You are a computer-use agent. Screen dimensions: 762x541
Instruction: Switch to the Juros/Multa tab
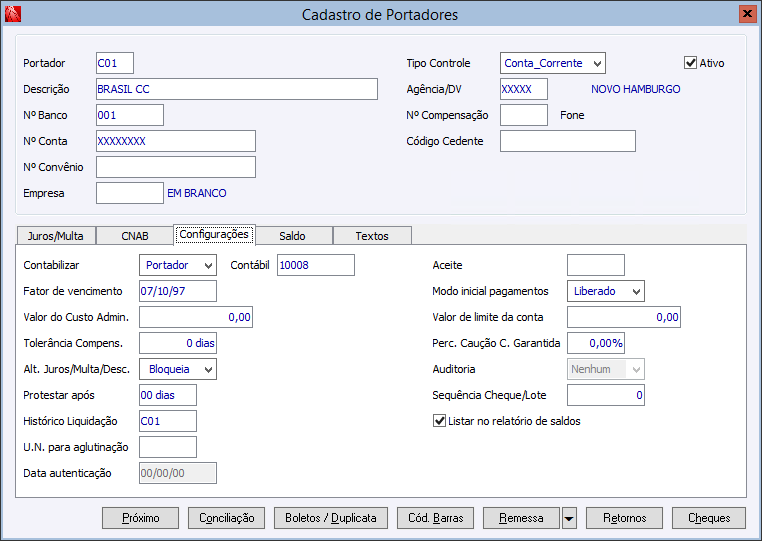[56, 236]
